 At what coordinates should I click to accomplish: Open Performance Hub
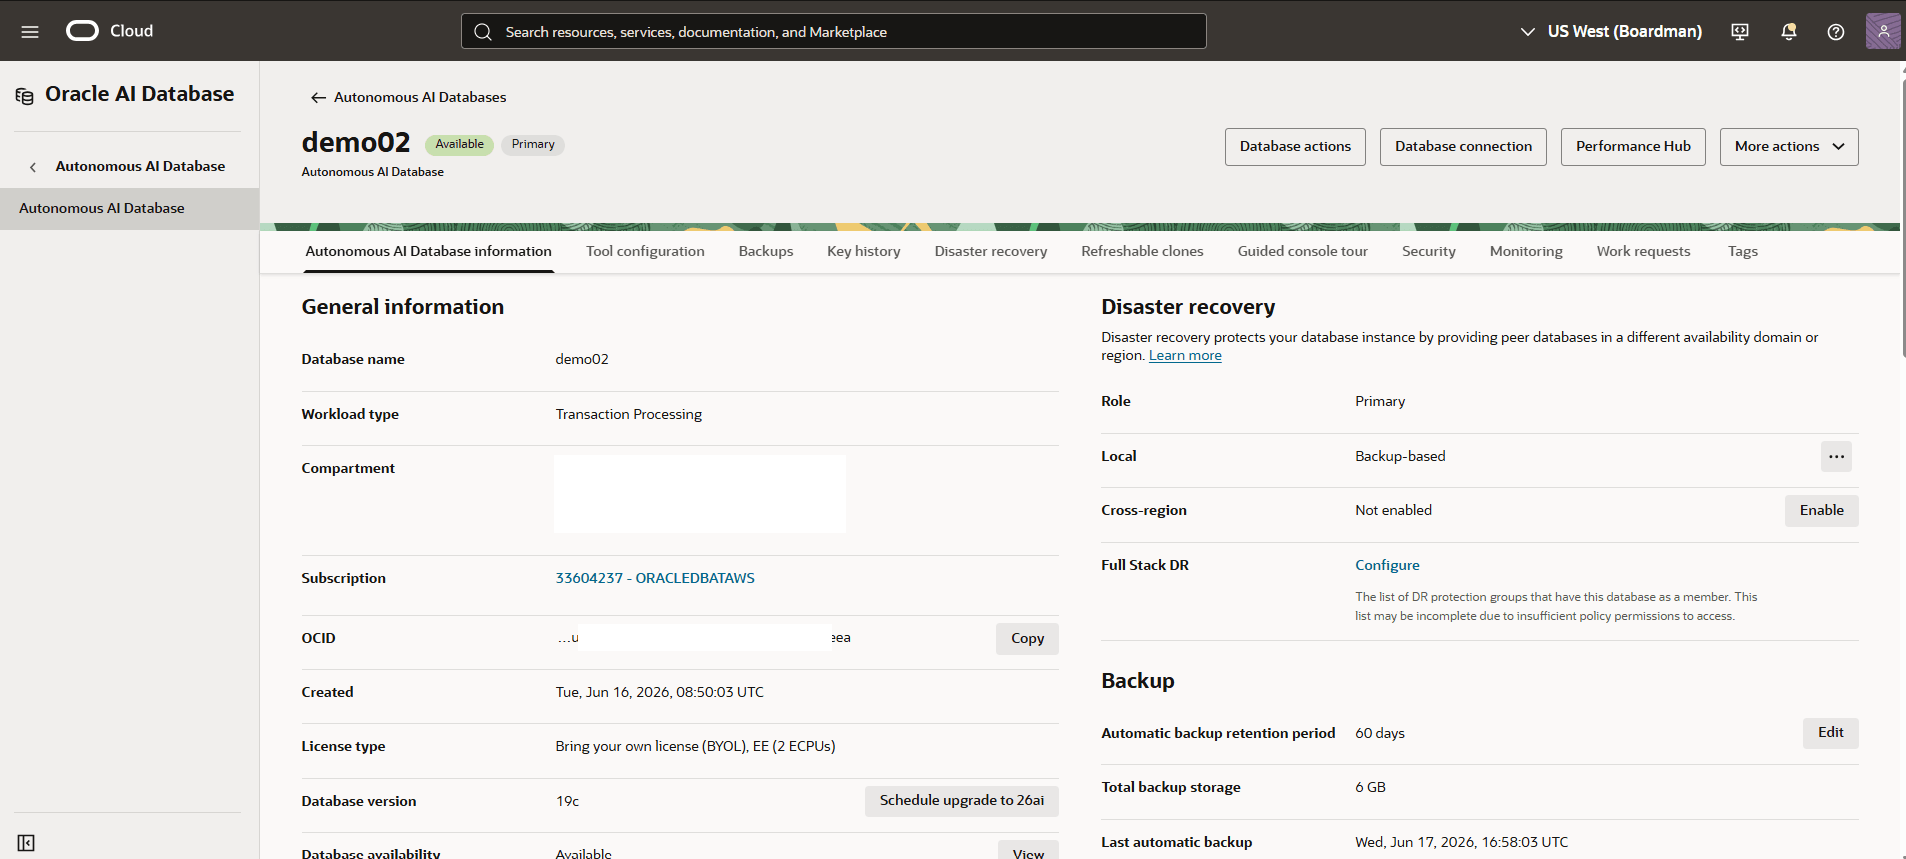[1633, 147]
